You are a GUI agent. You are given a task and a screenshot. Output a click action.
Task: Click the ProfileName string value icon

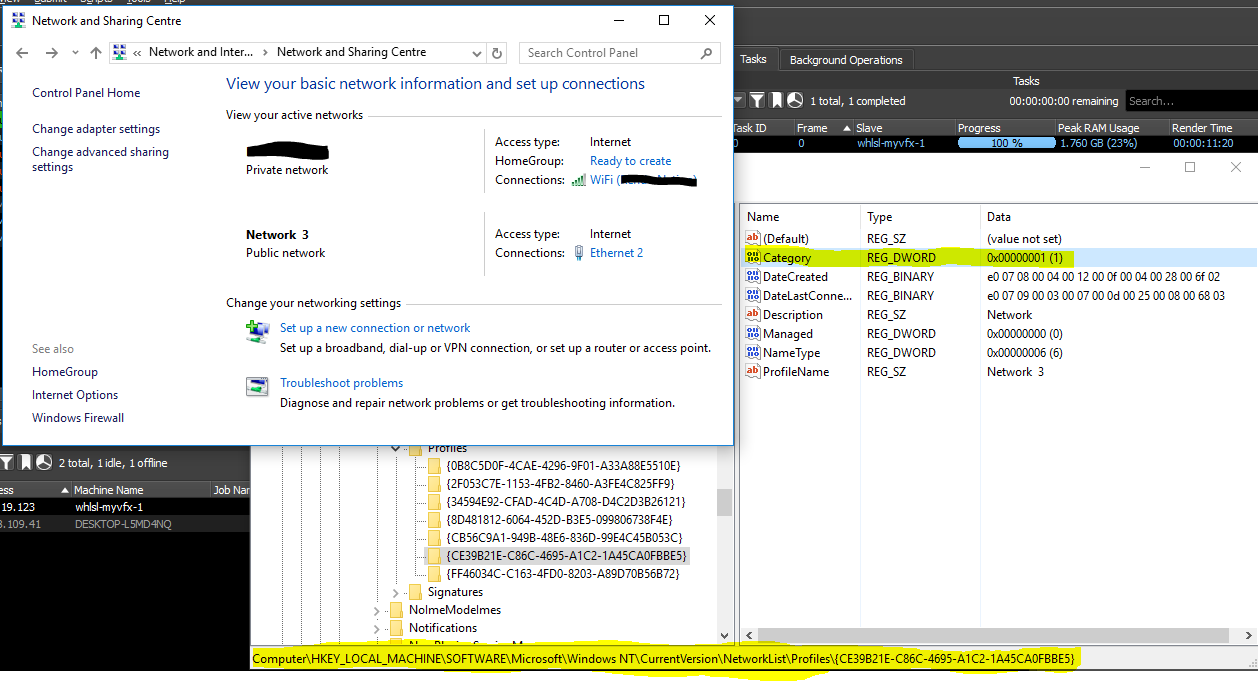click(x=753, y=372)
